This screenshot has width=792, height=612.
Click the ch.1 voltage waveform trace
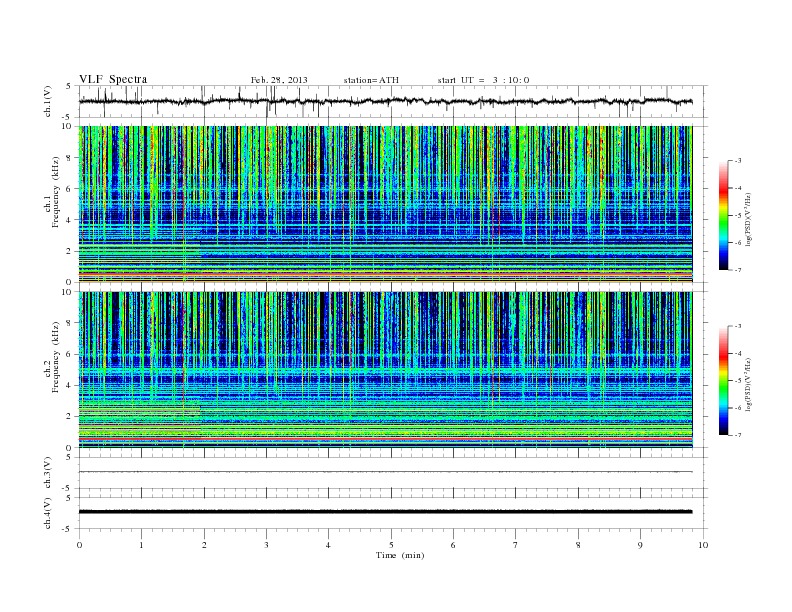click(x=385, y=101)
